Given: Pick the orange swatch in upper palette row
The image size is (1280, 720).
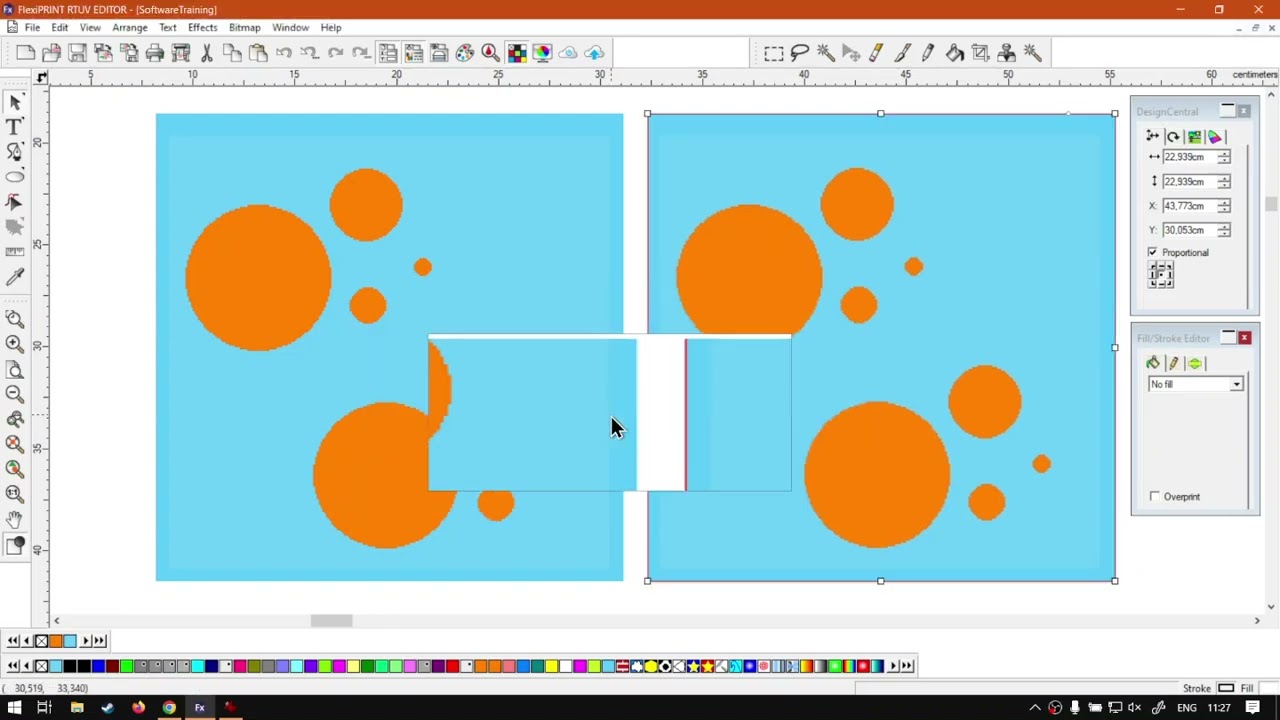Looking at the screenshot, I should pos(56,641).
